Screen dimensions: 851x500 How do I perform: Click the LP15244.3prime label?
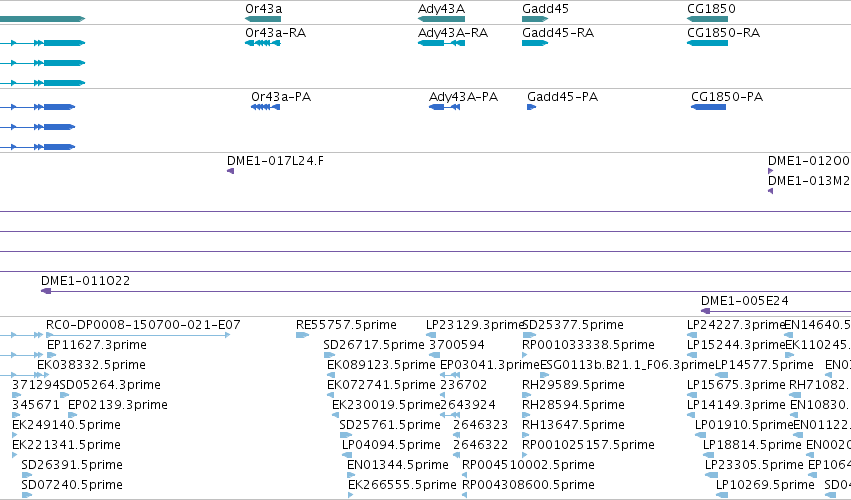(735, 345)
